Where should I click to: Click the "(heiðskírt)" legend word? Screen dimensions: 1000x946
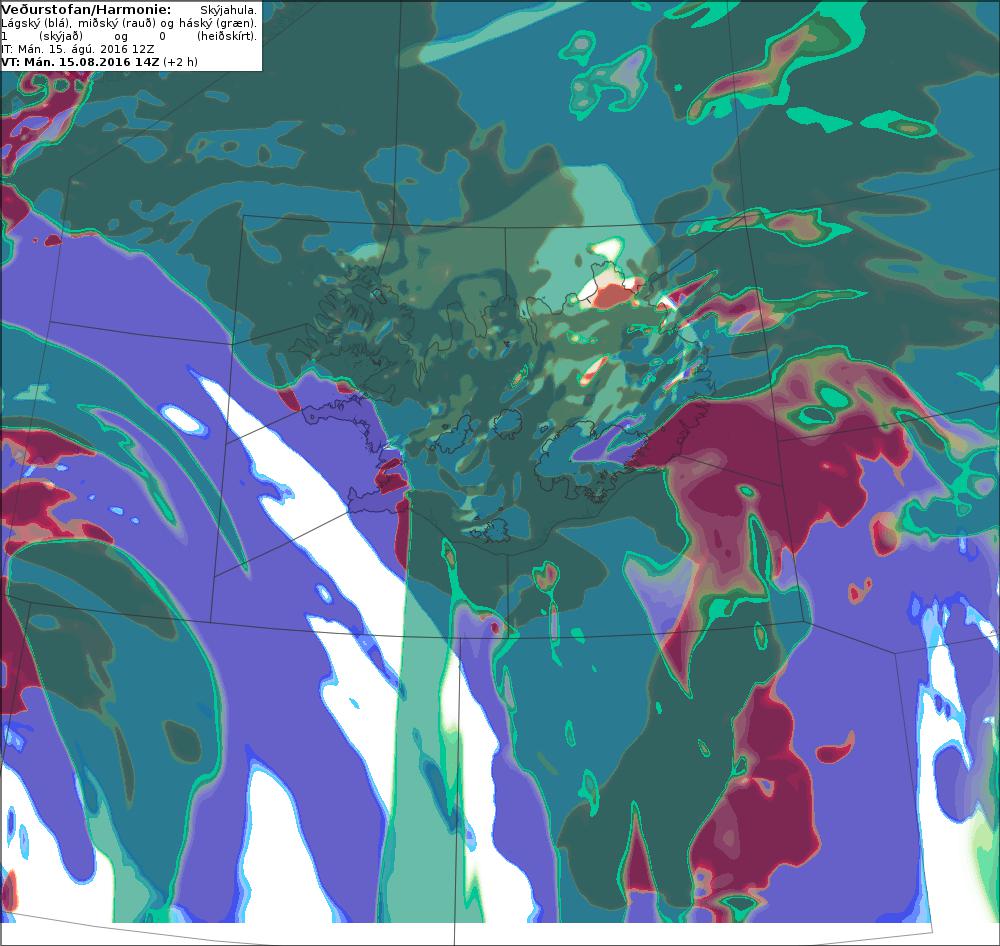227,36
